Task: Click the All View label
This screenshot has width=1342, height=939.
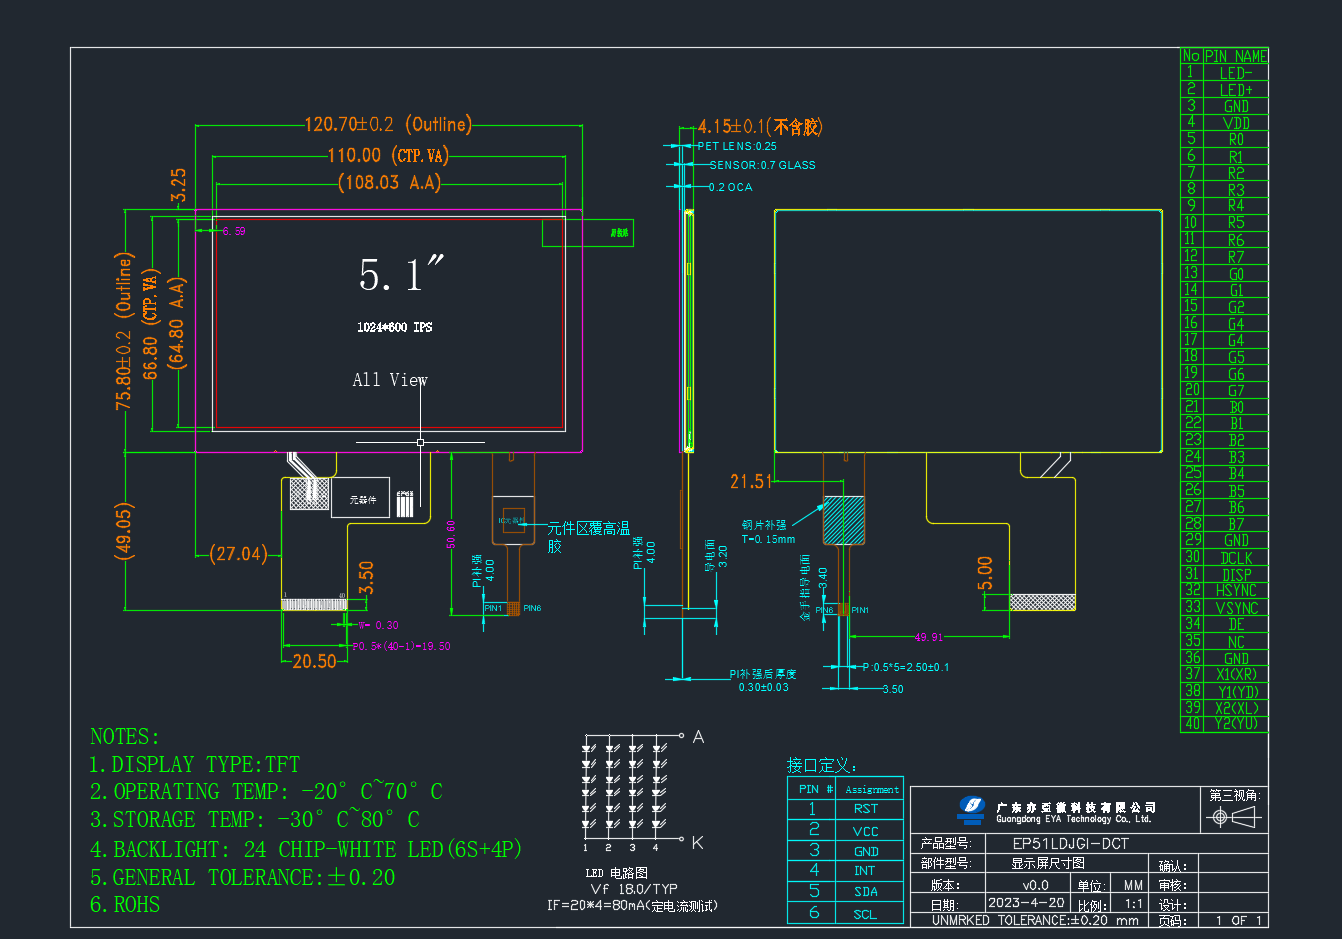Action: [x=390, y=380]
